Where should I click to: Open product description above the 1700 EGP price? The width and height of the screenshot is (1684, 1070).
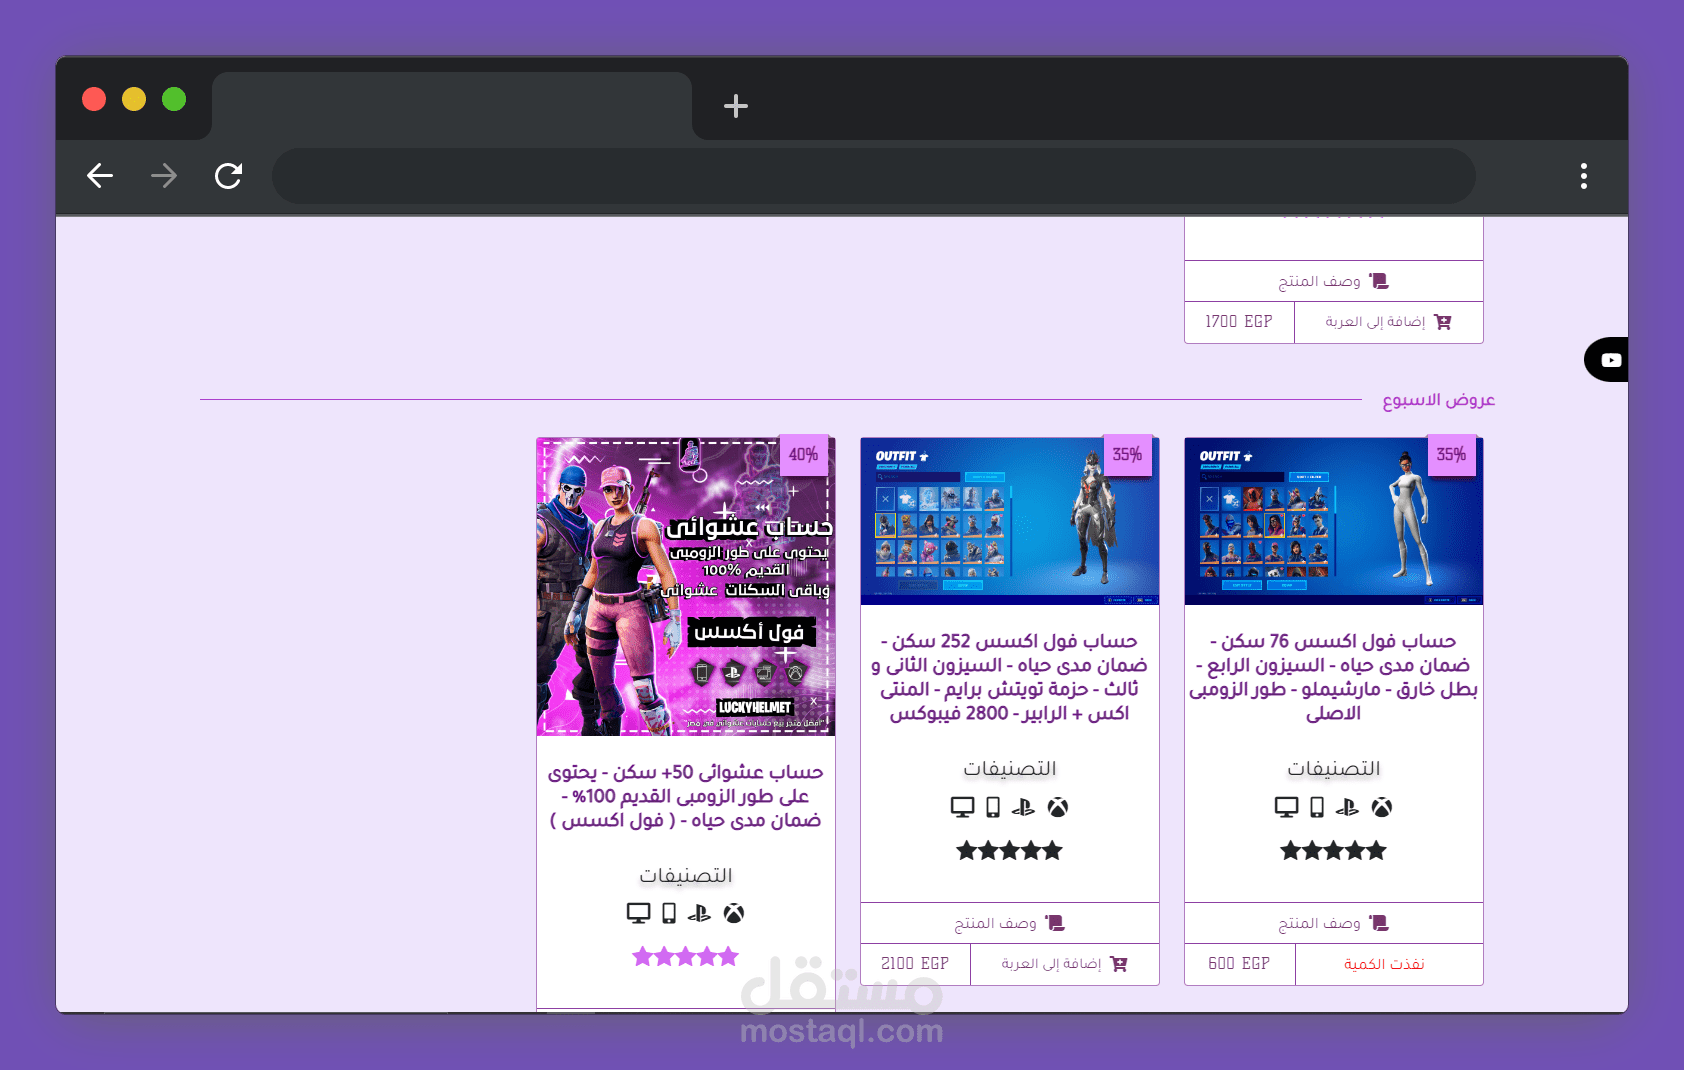[1334, 281]
